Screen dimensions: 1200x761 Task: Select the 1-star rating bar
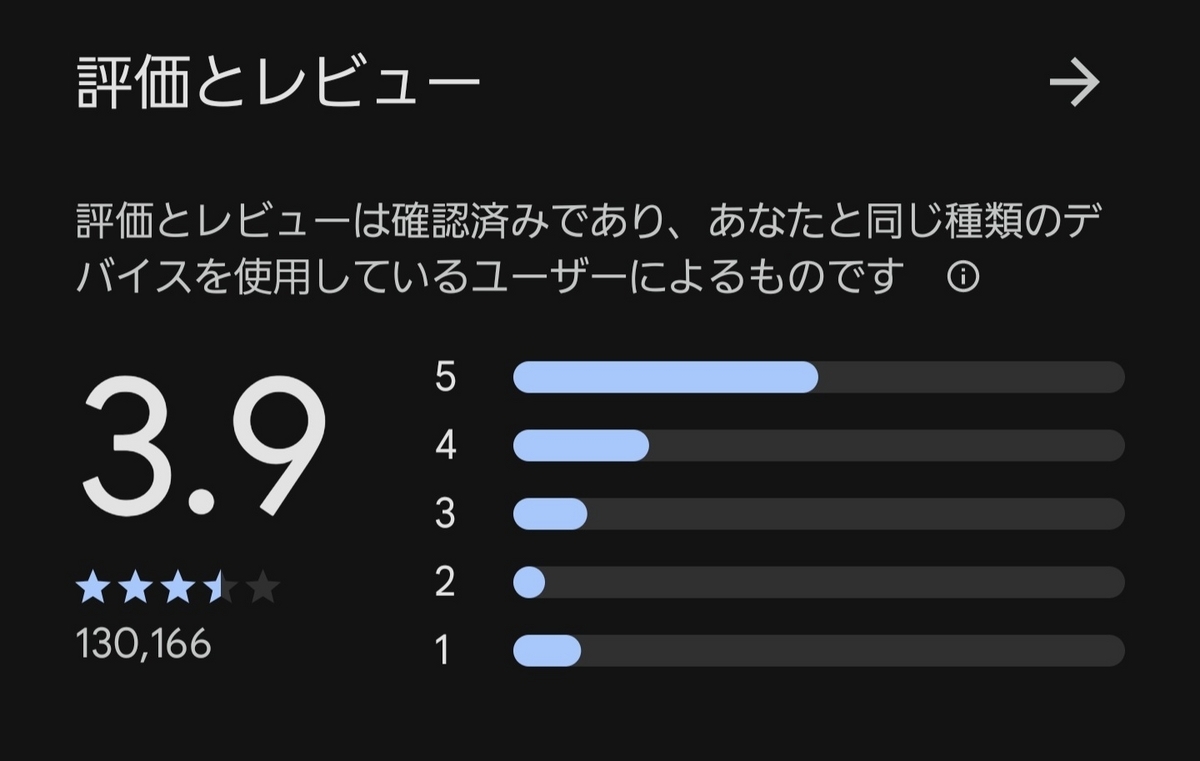click(818, 651)
